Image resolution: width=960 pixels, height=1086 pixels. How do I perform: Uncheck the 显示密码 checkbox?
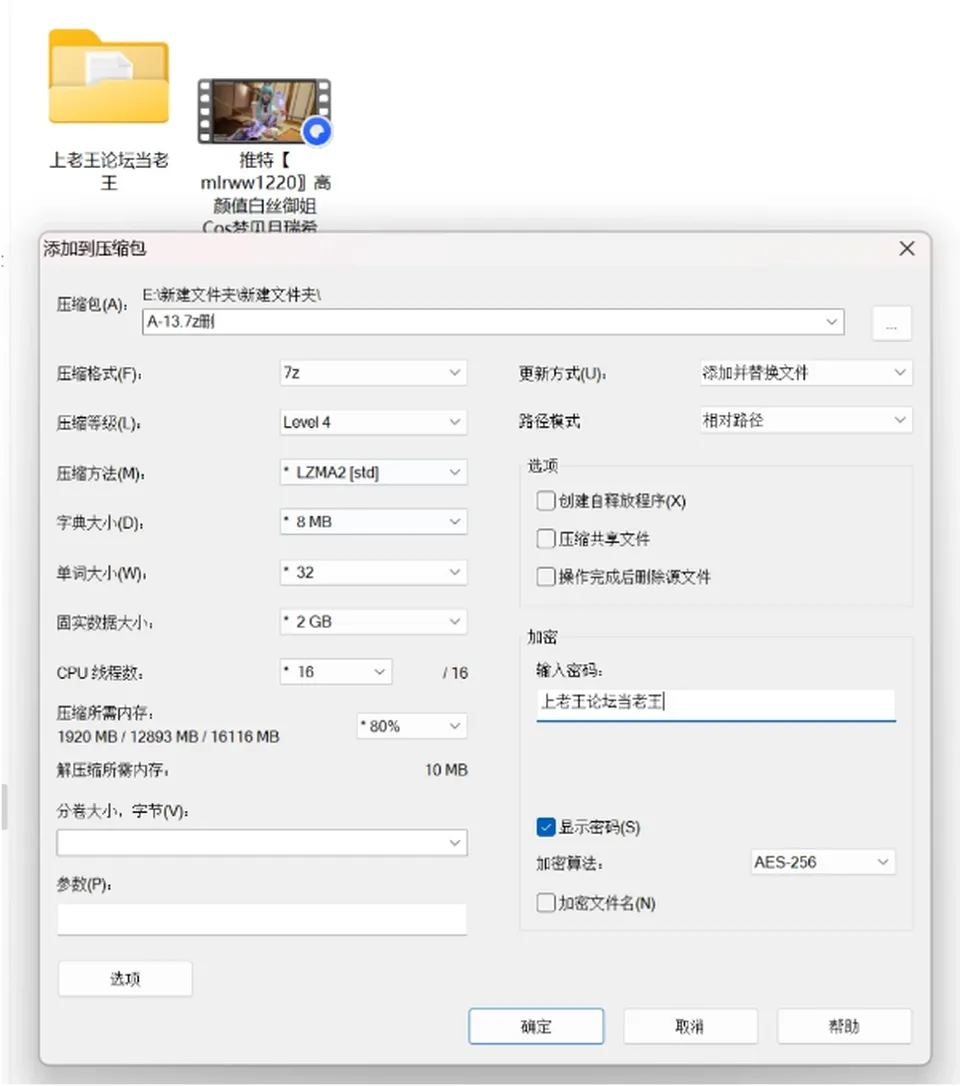coord(546,827)
